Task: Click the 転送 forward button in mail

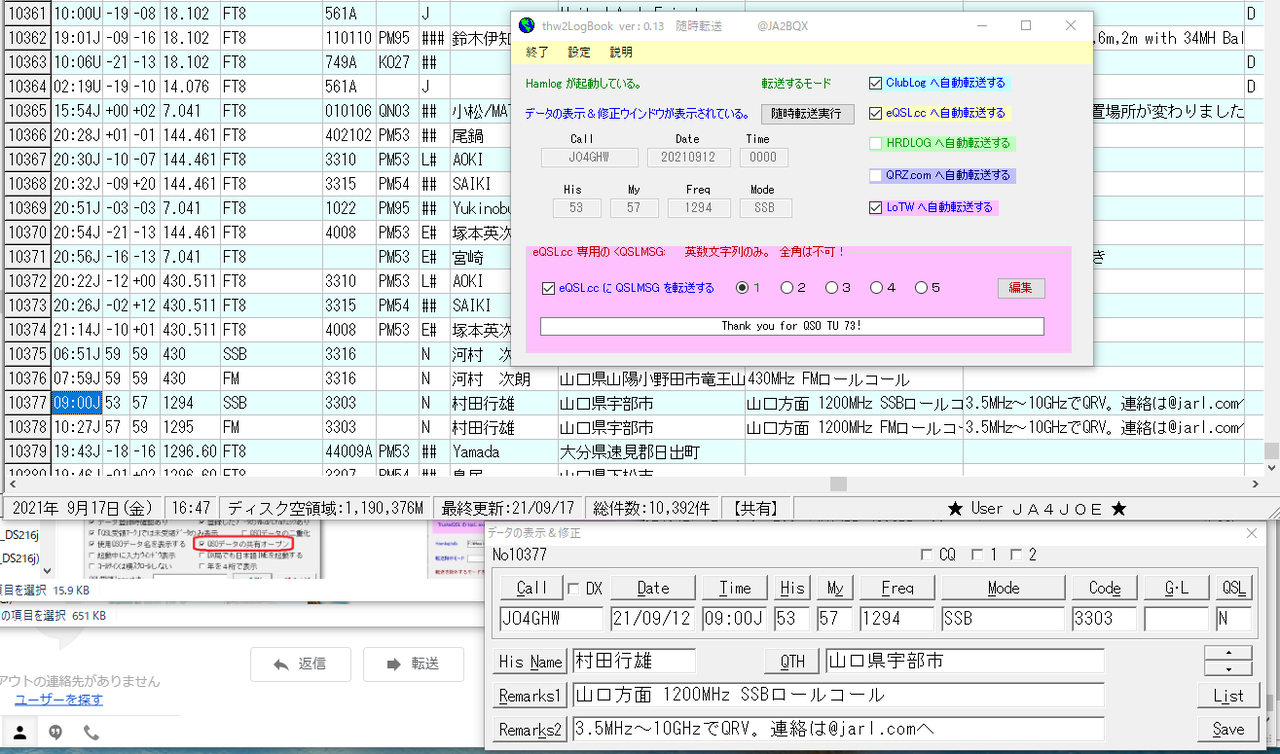Action: (414, 664)
